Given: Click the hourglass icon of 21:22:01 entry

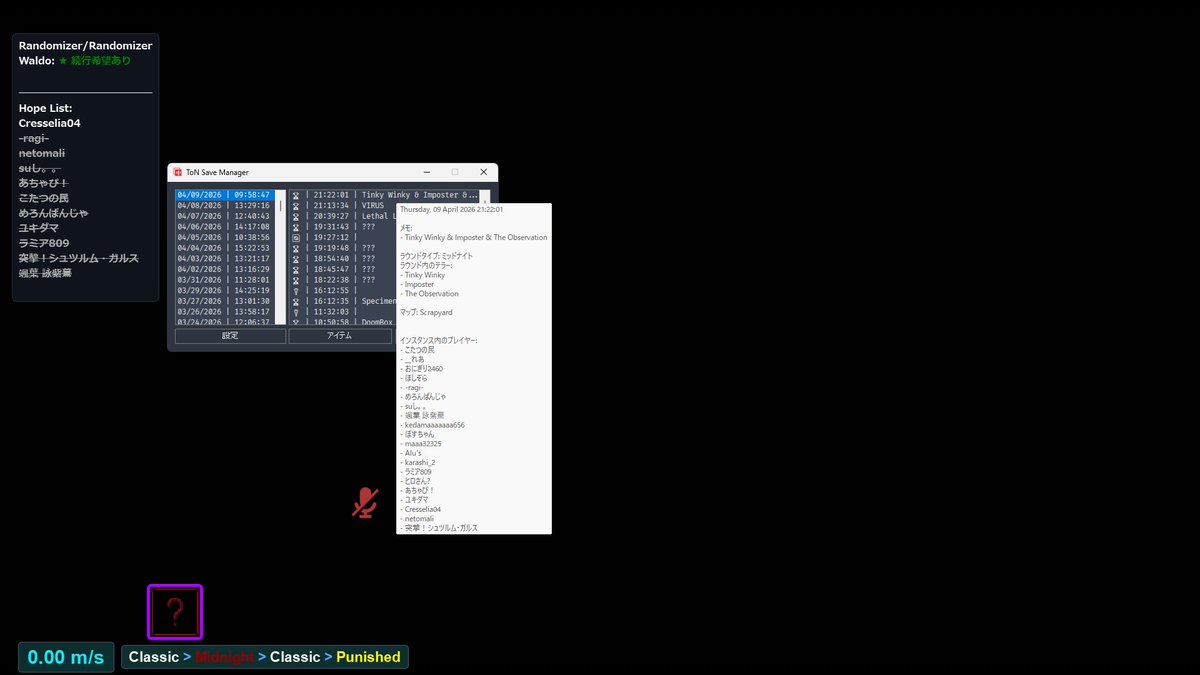Looking at the screenshot, I should coord(296,195).
